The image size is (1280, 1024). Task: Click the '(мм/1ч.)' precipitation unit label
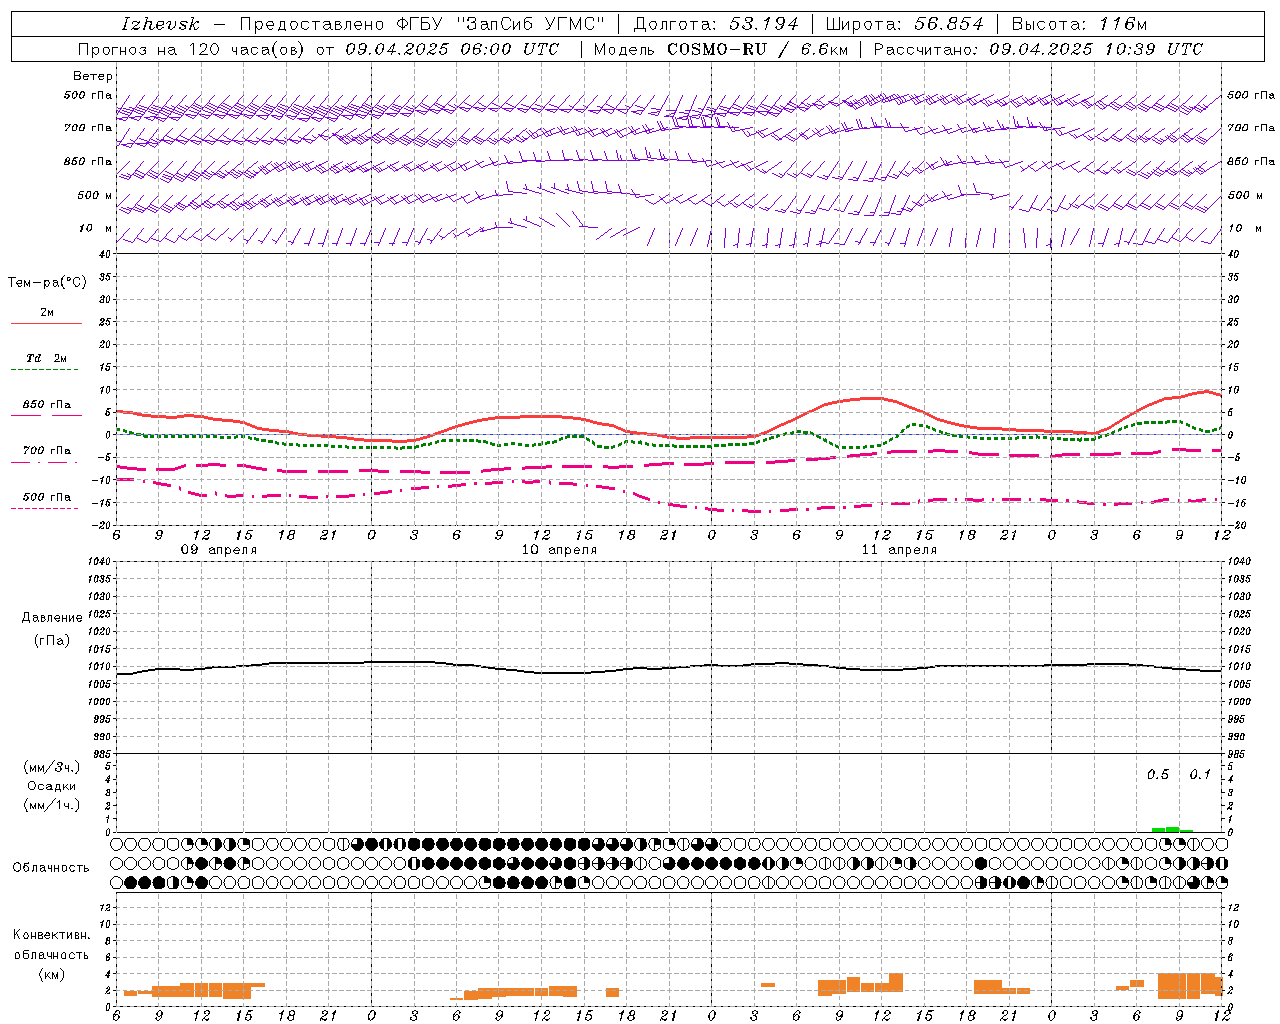51,805
